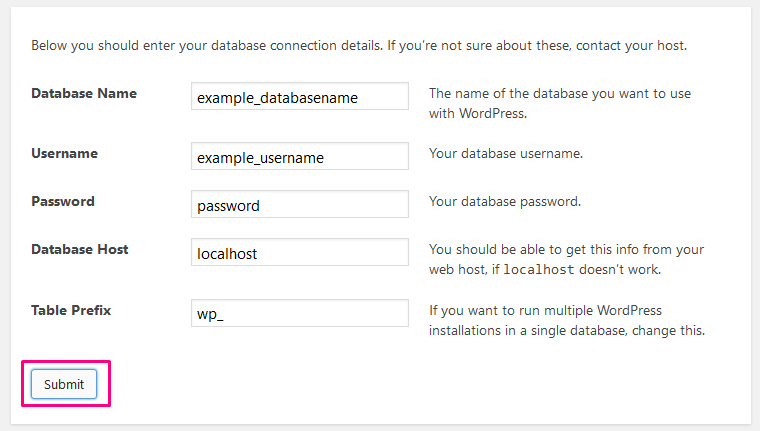Viewport: 760px width, 431px height.
Task: Click the bold Username label
Action: [x=64, y=153]
